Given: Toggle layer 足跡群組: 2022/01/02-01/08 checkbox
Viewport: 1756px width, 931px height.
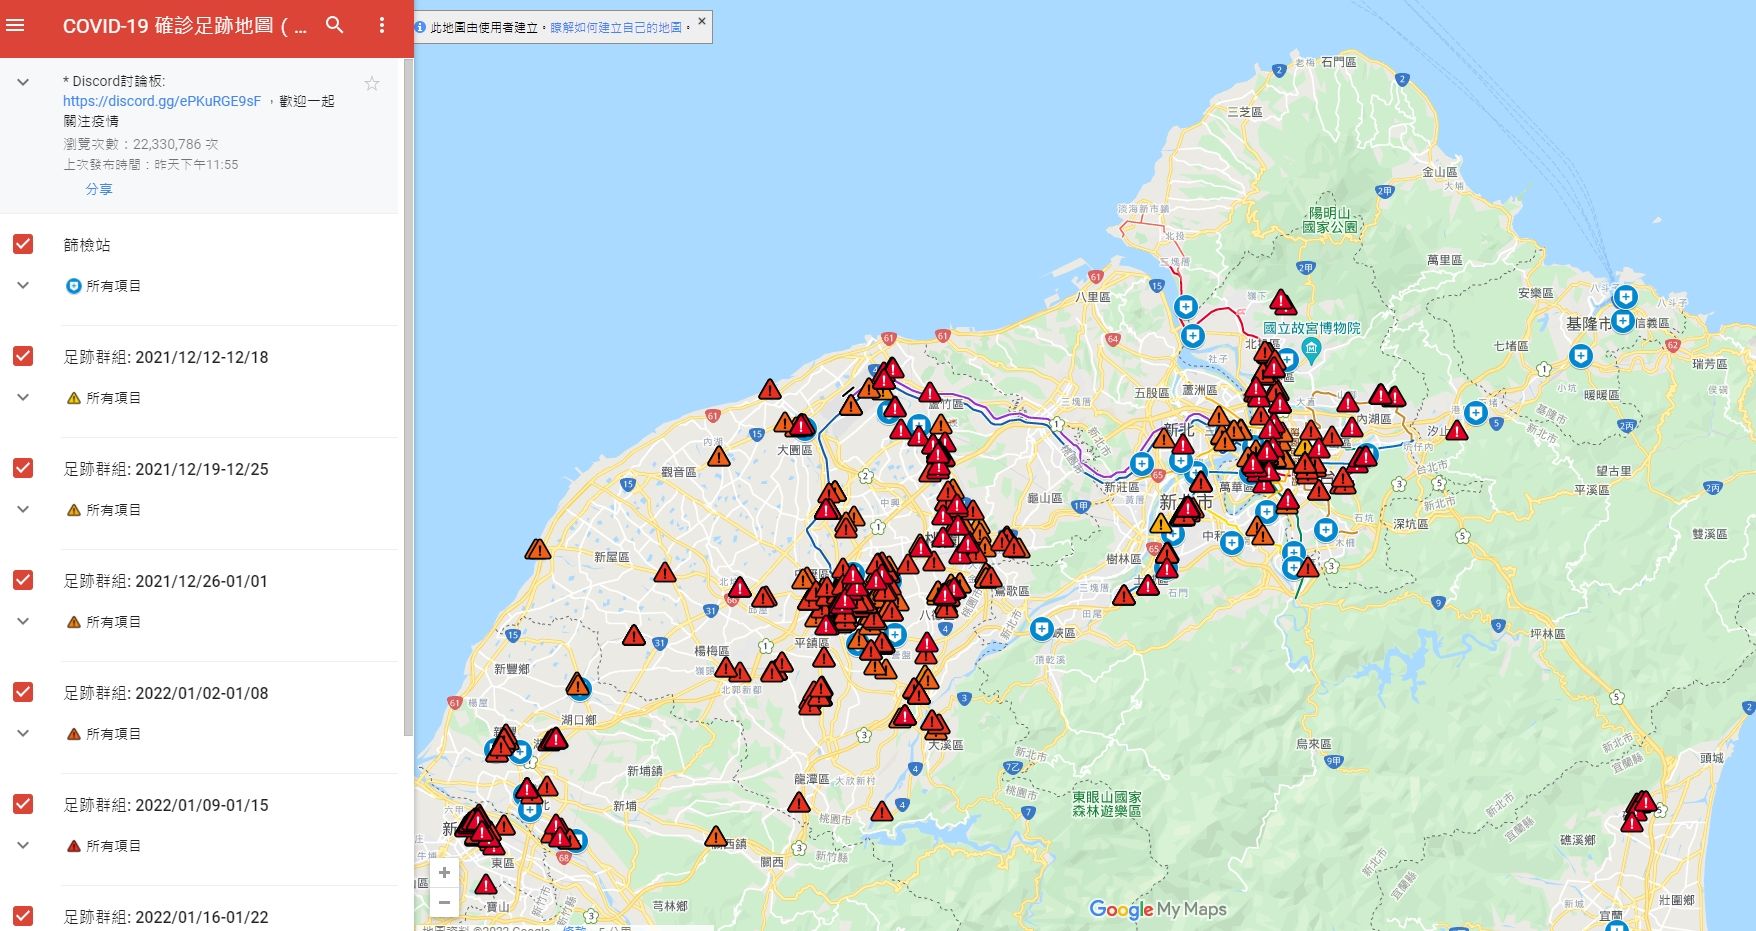Looking at the screenshot, I should 23,692.
